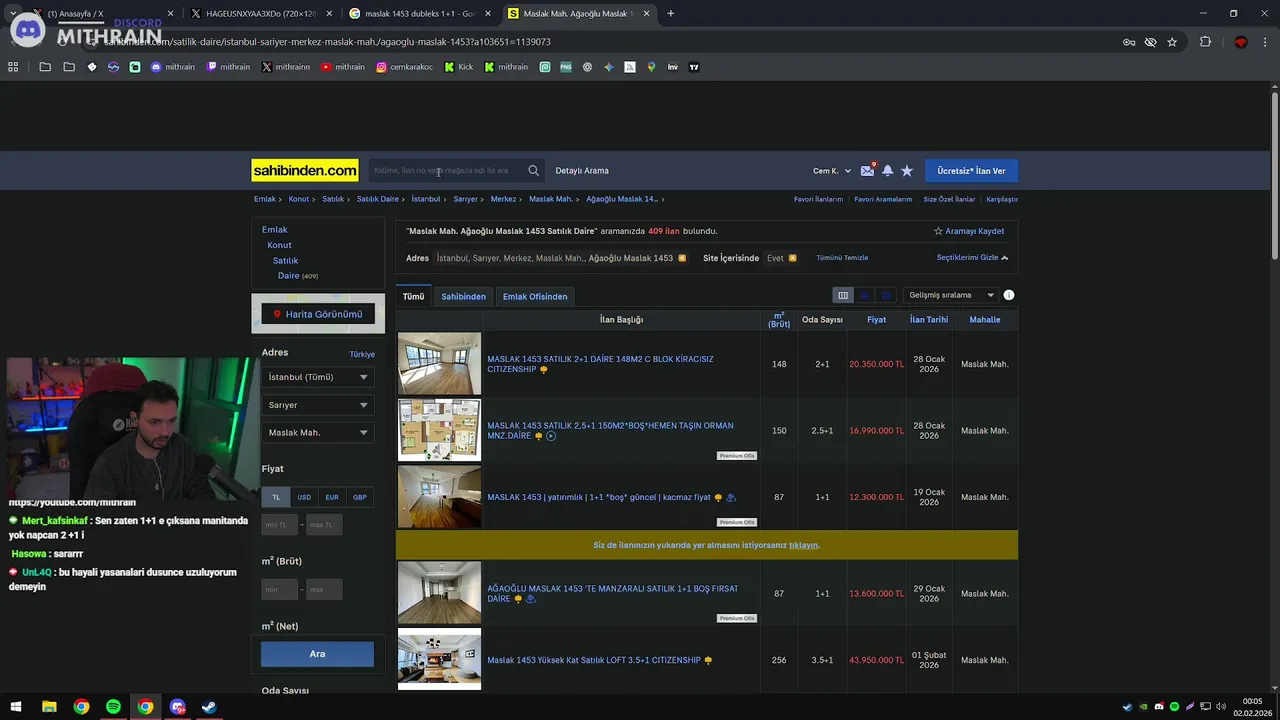Open Favori İlanlarım link
Image resolution: width=1280 pixels, height=720 pixels.
(818, 199)
